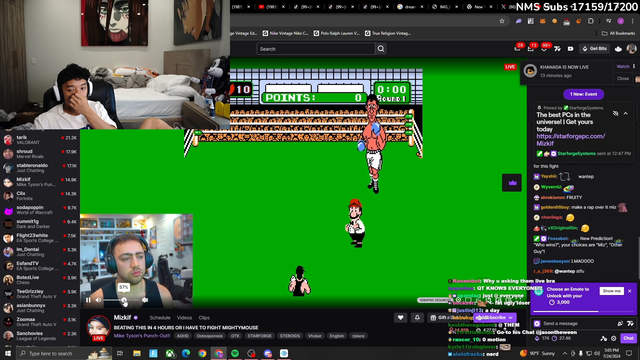This screenshot has width=640, height=360.
Task: Click the Osteoporosis tag
Action: coord(209,336)
